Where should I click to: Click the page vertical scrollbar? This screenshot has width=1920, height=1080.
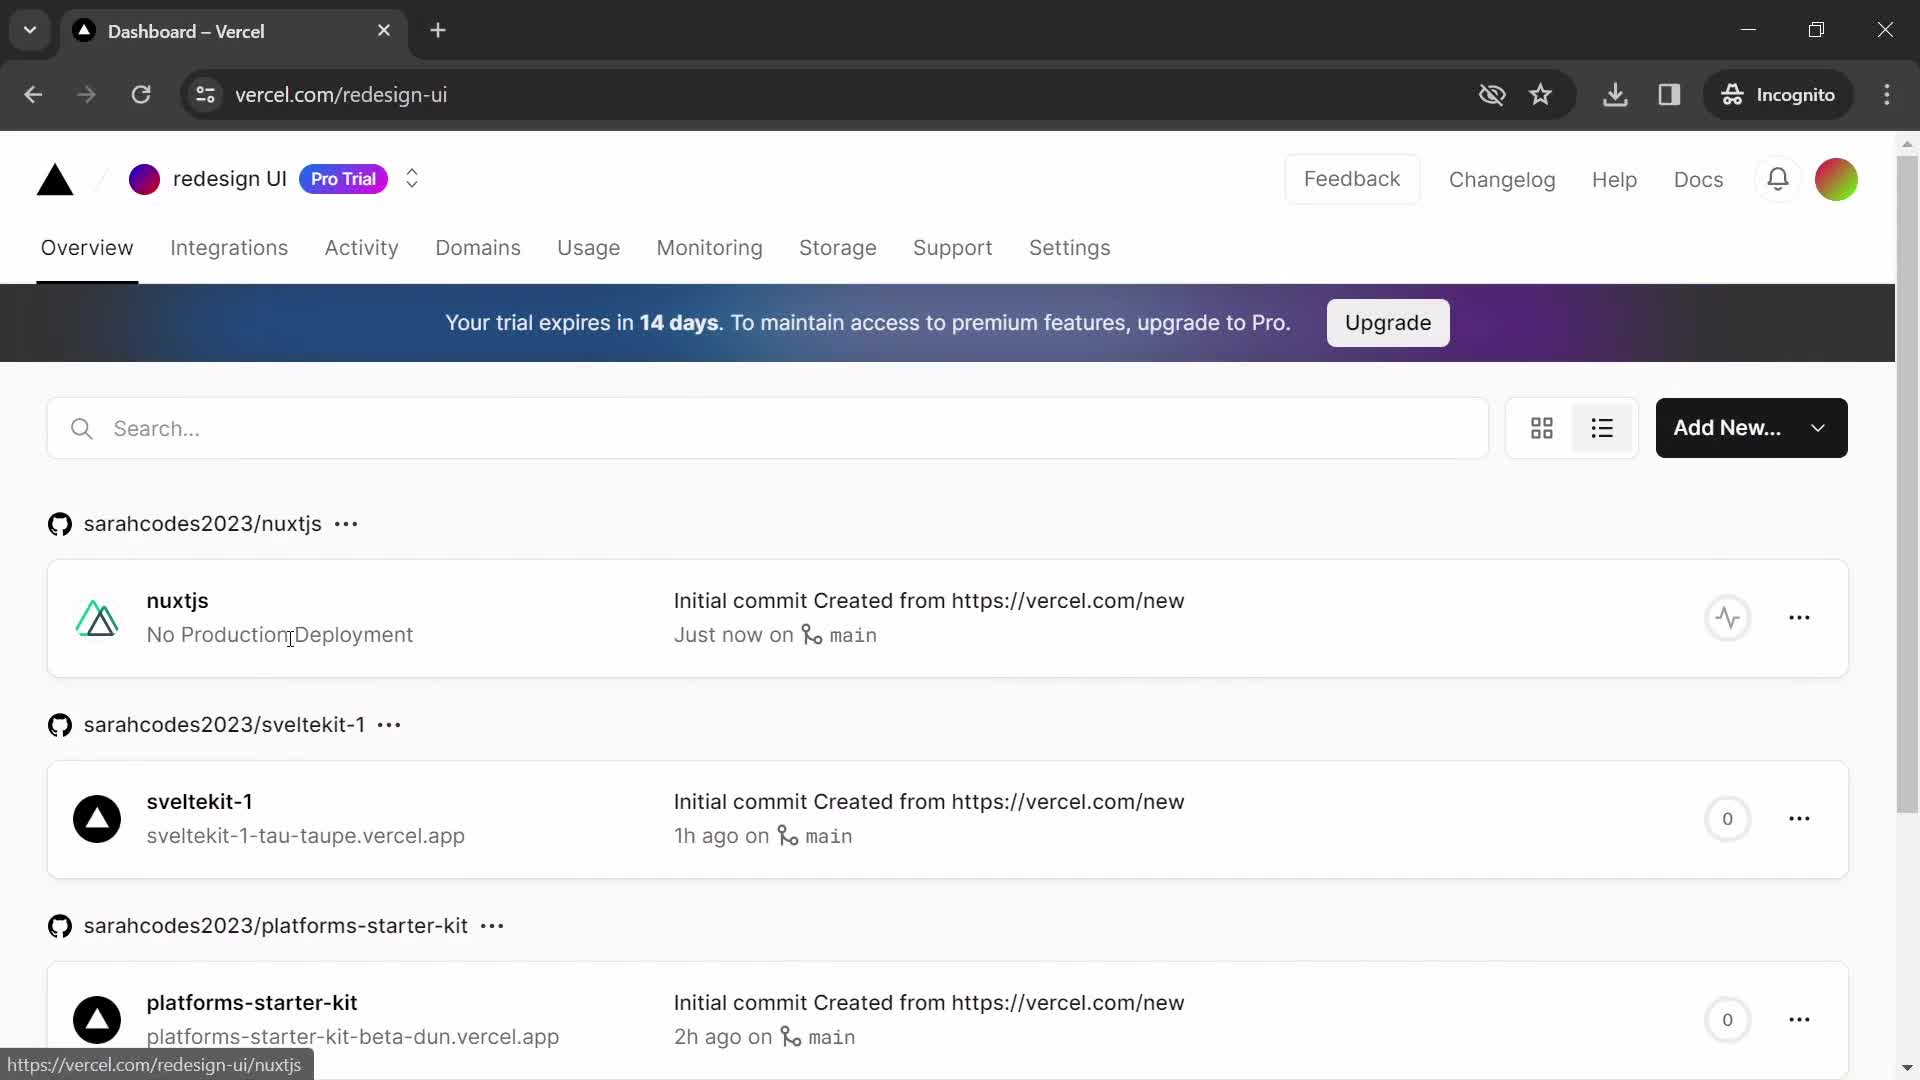pyautogui.click(x=1907, y=485)
